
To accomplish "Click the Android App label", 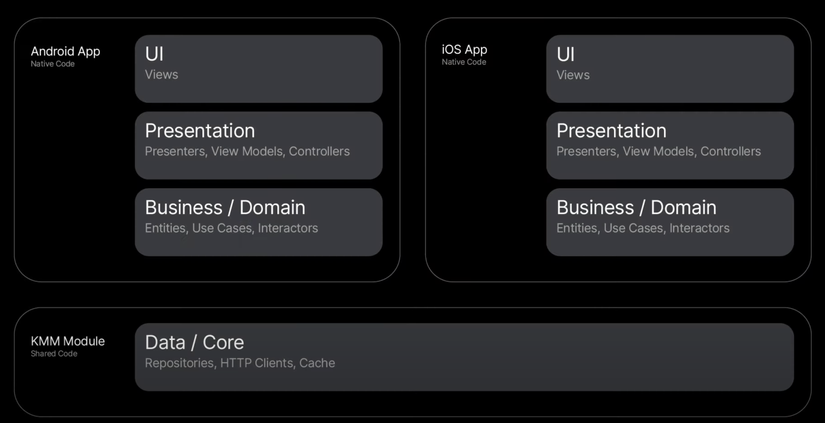I will click(65, 51).
